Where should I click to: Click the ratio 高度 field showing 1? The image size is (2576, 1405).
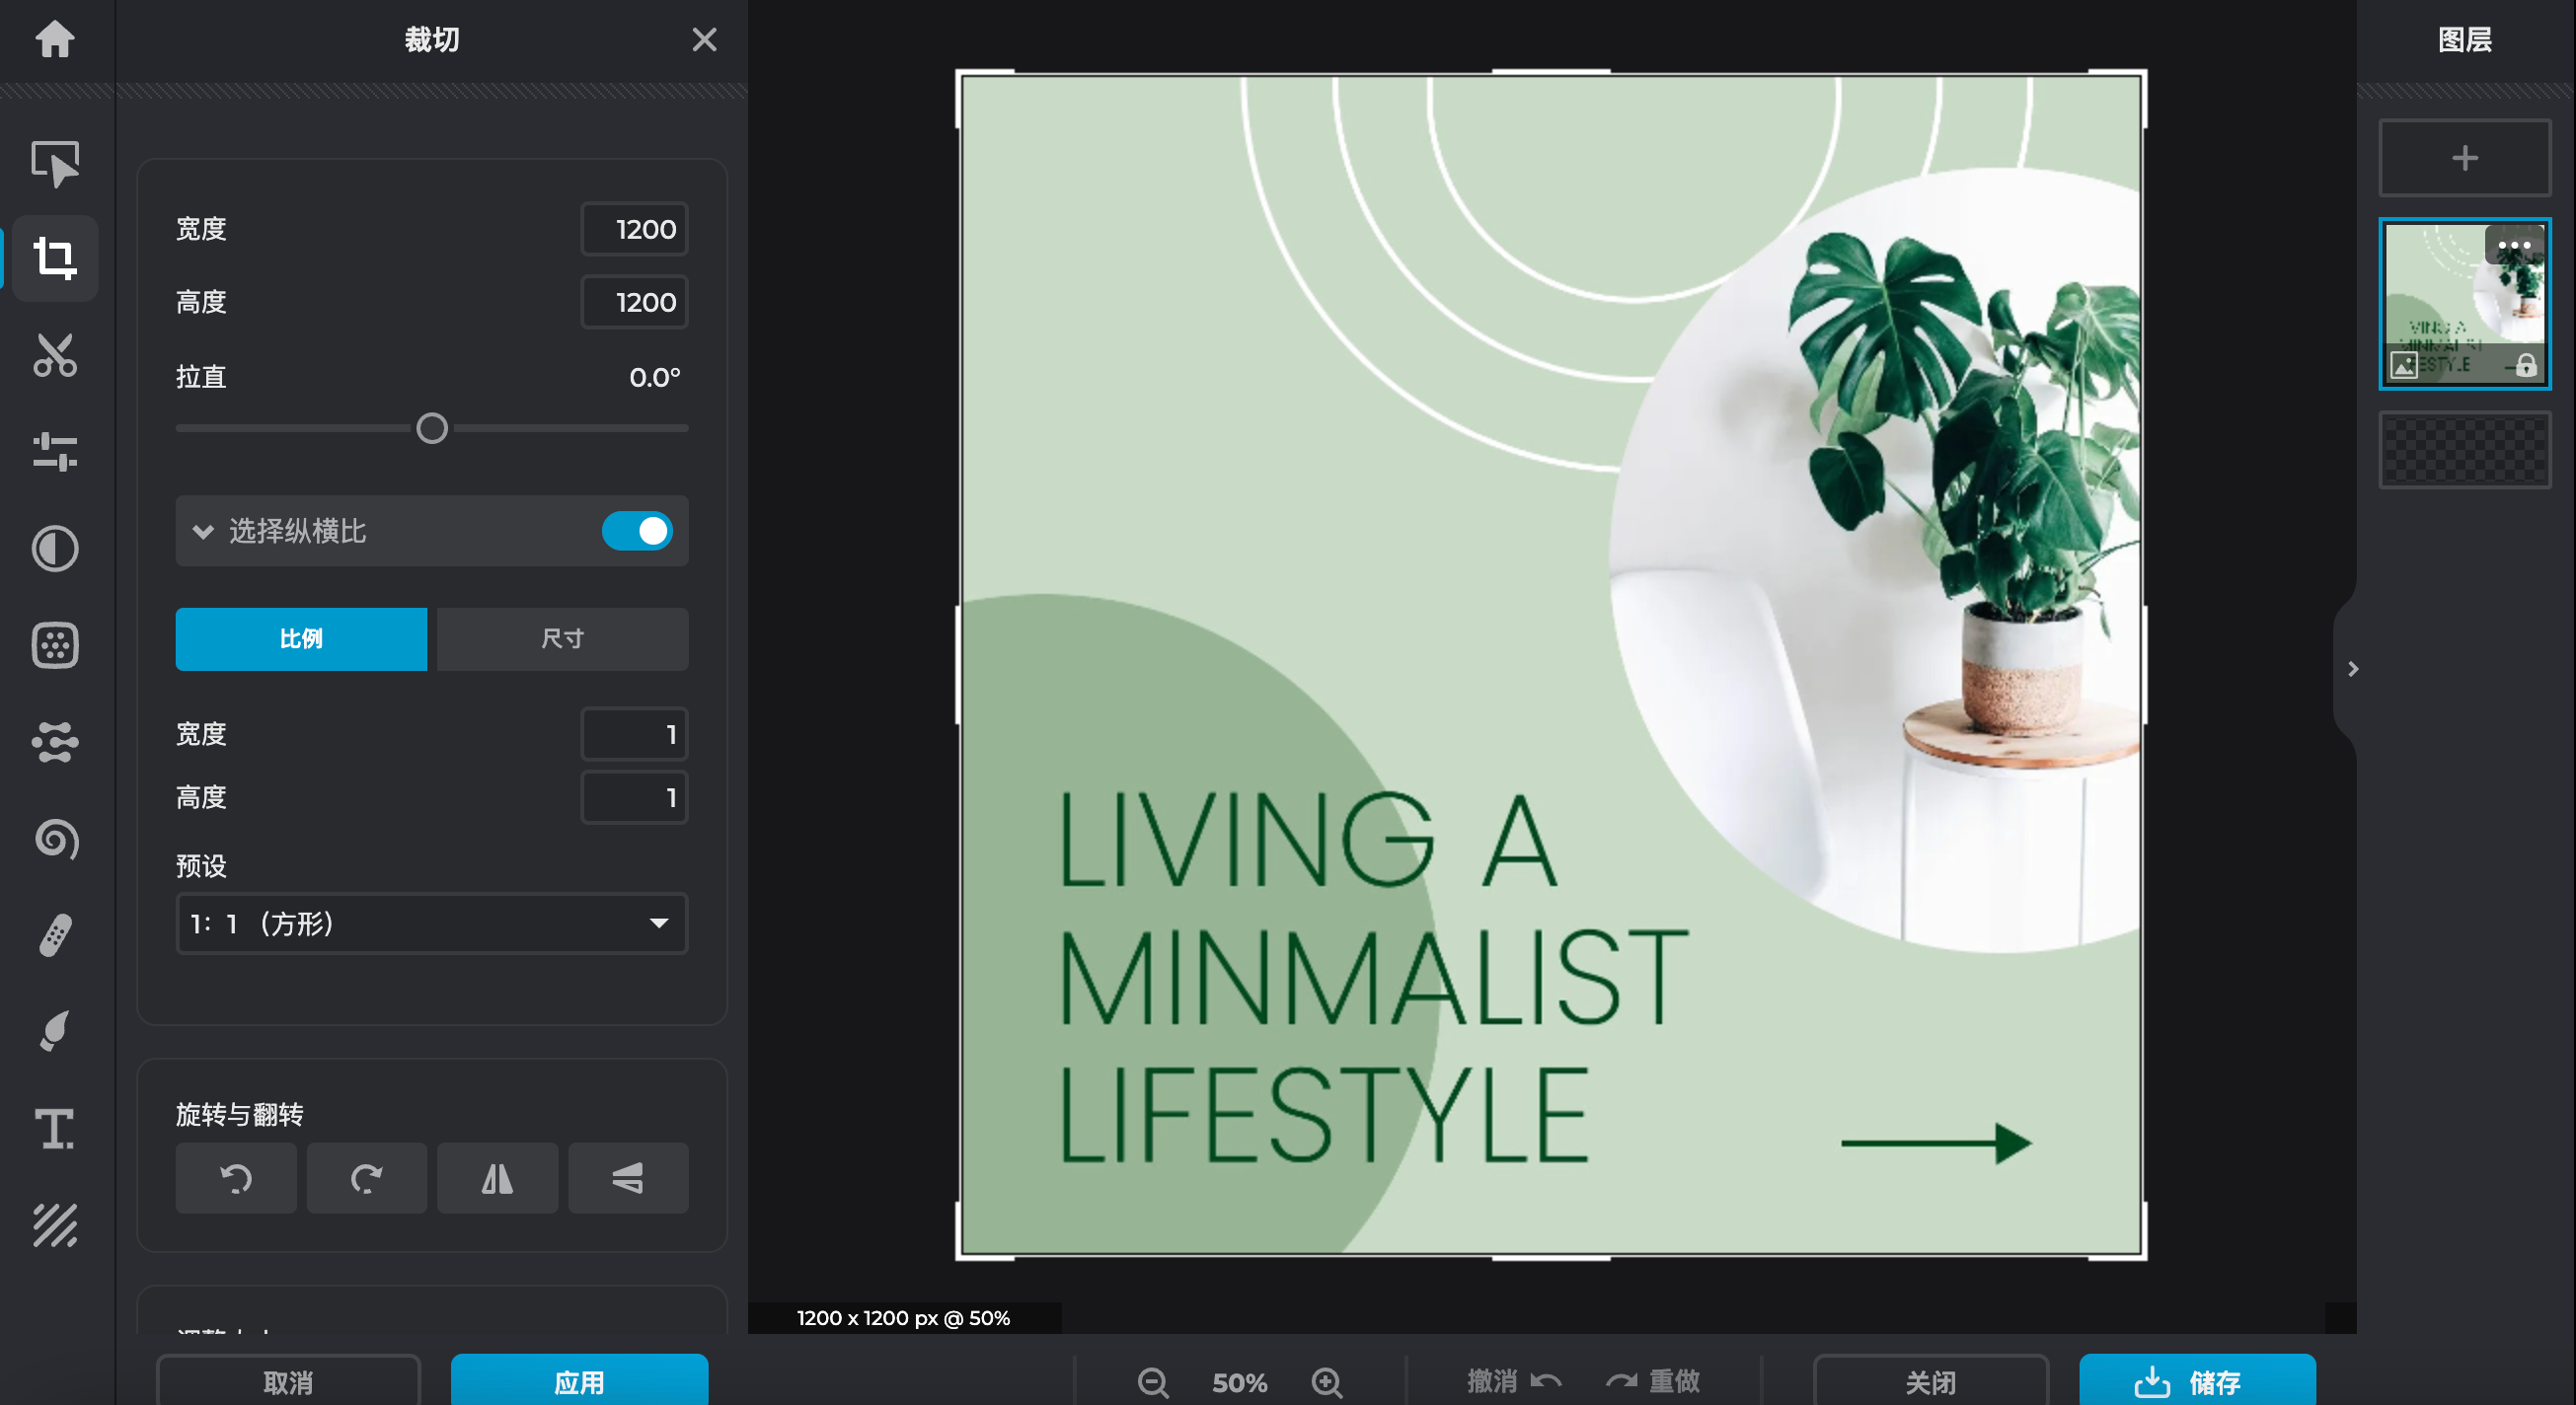(634, 797)
